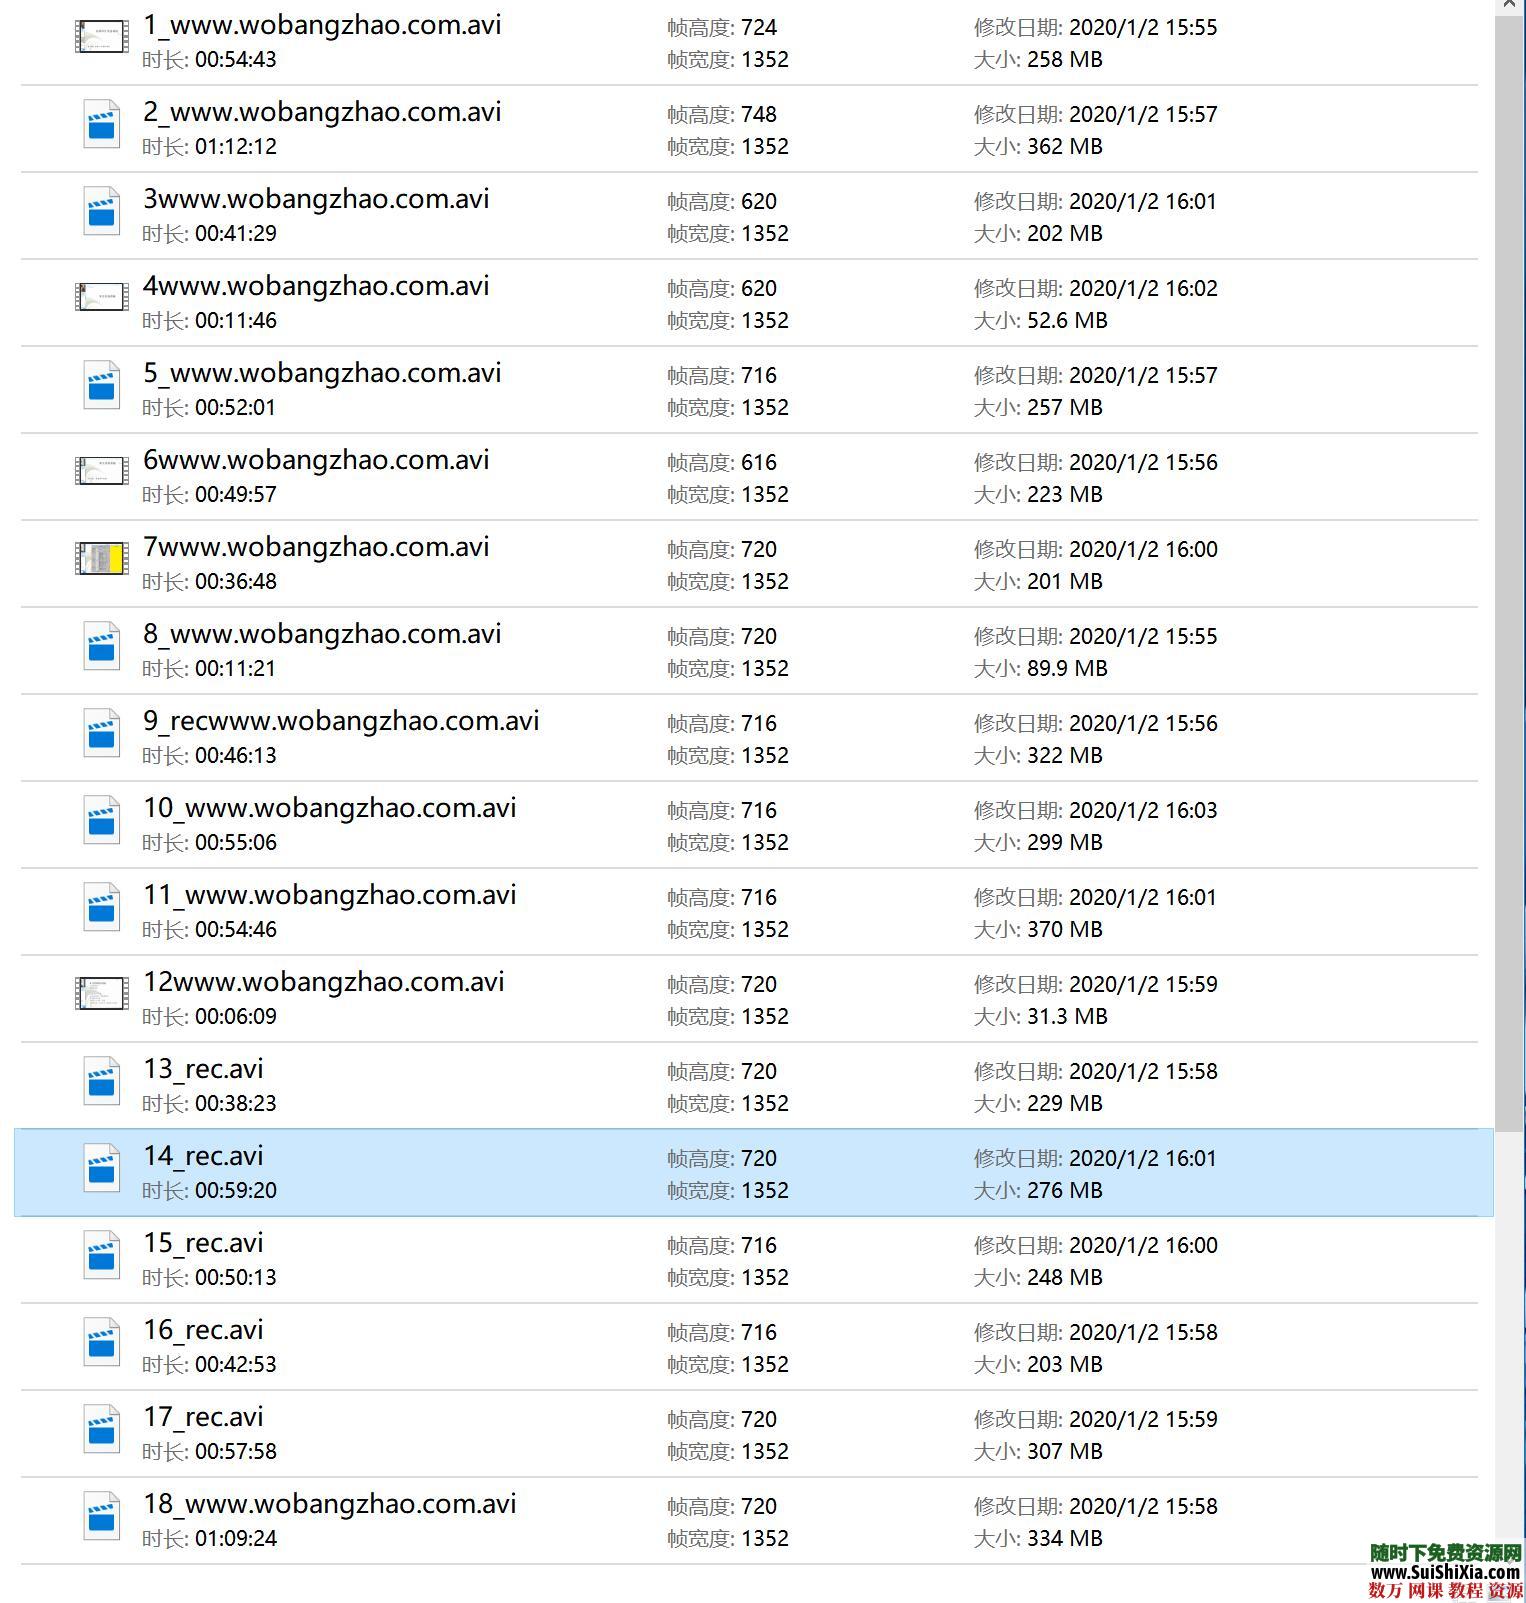Click the duration 01:09:24 text

pos(236,1539)
